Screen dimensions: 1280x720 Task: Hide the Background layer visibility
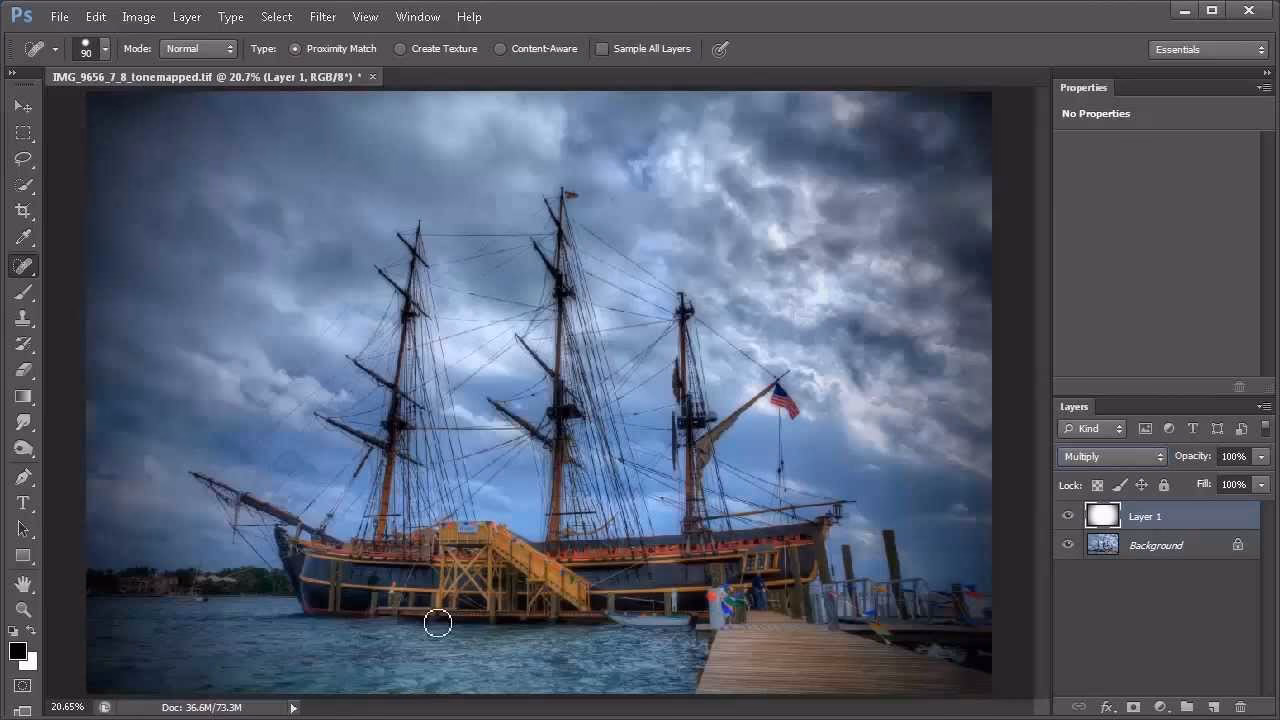1068,545
